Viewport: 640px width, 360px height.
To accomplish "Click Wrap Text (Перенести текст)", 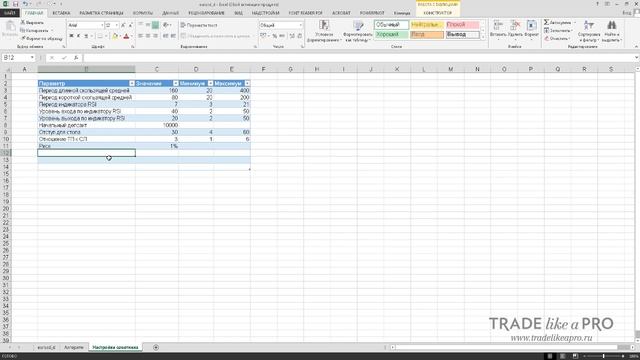I will (x=199, y=25).
